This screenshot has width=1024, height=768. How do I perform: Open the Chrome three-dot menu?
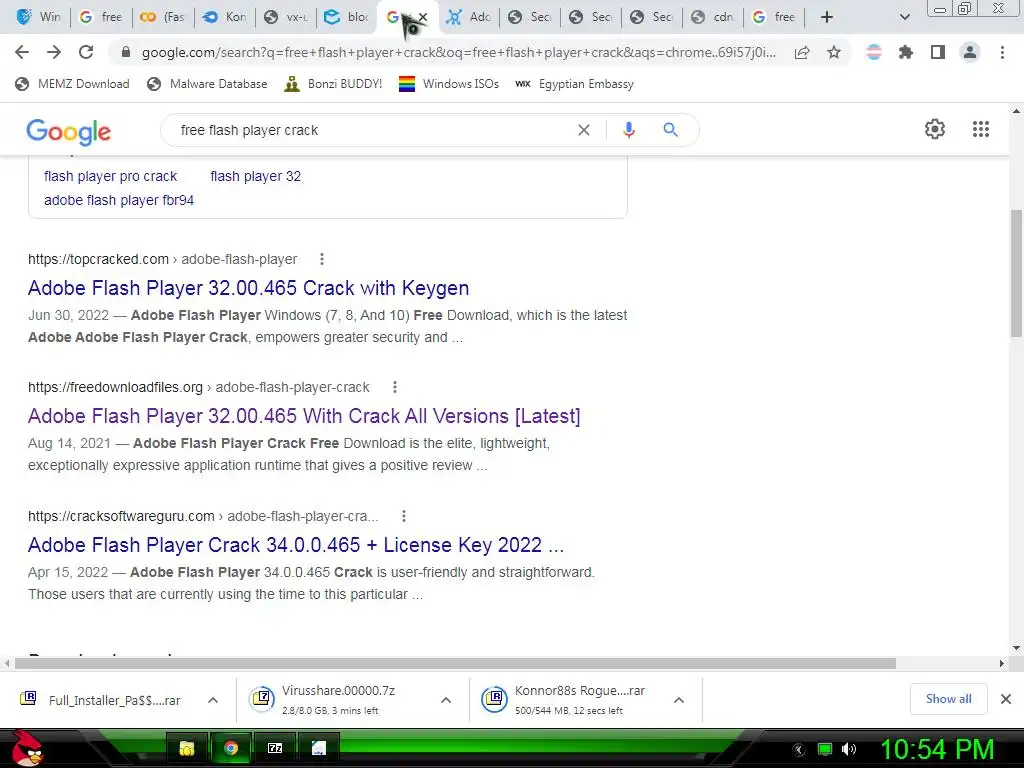(x=1002, y=52)
